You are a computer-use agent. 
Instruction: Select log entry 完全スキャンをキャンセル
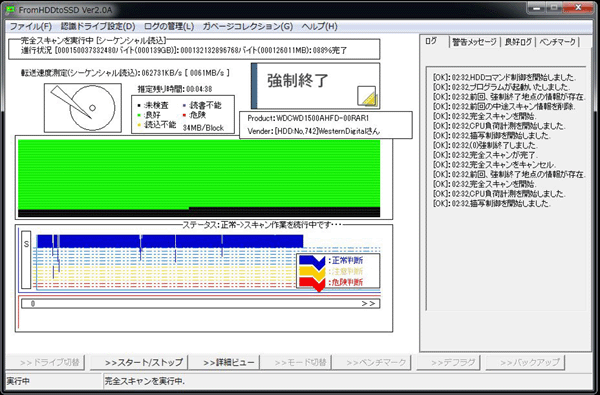point(494,165)
